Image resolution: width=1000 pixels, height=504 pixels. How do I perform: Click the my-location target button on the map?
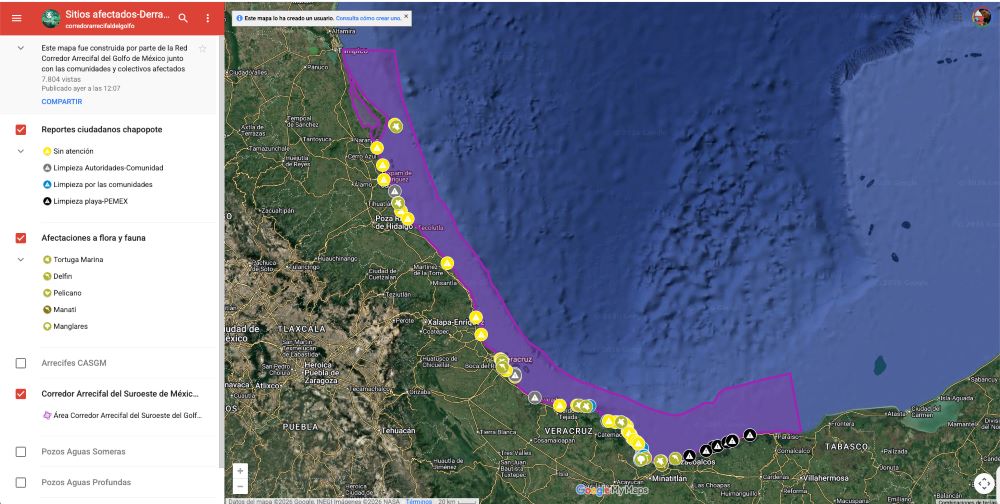[x=984, y=484]
